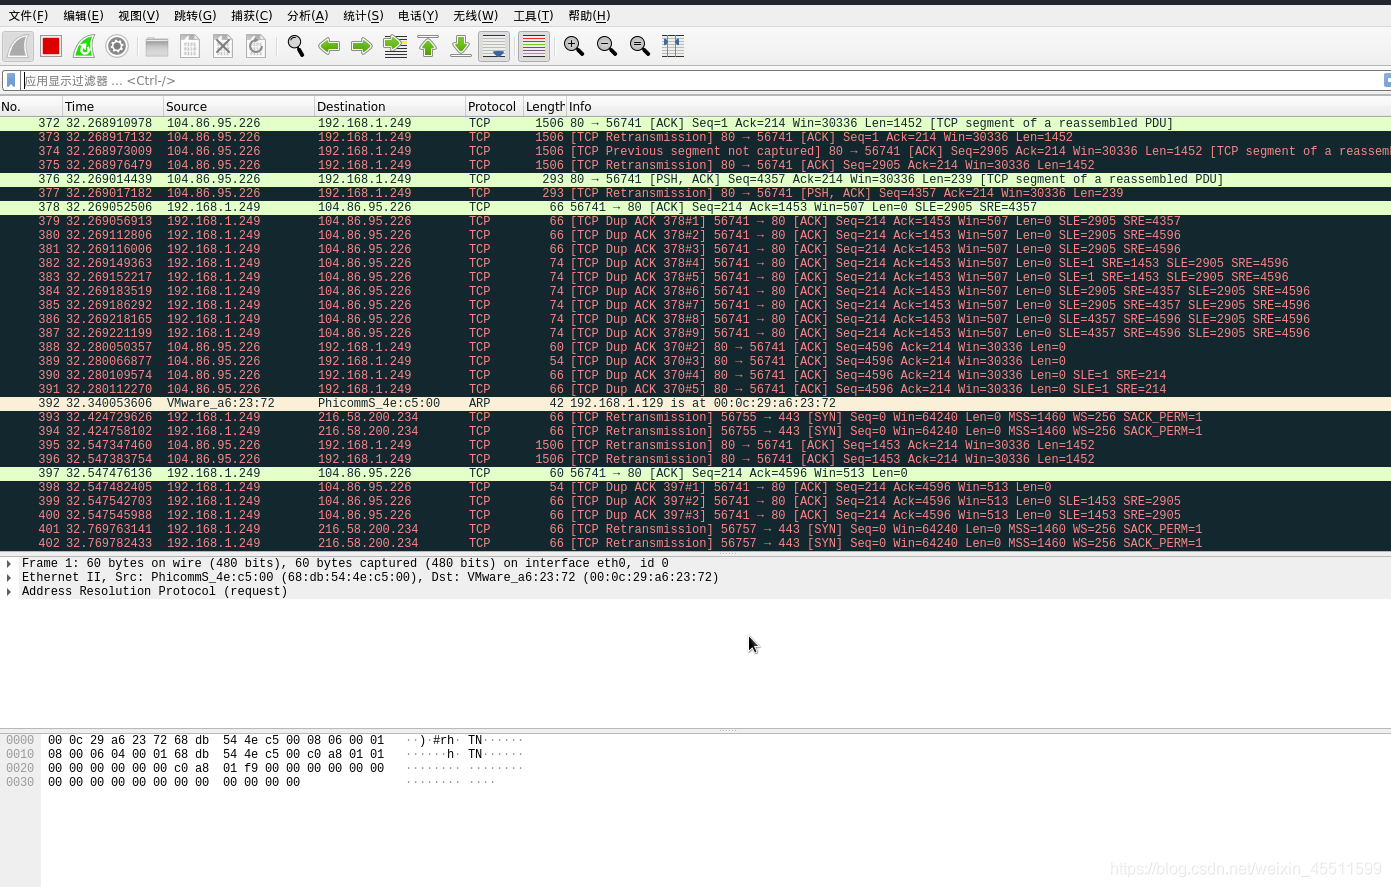This screenshot has height=887, width=1391.
Task: Toggle auto-scroll during live capture
Action: pyautogui.click(x=494, y=46)
